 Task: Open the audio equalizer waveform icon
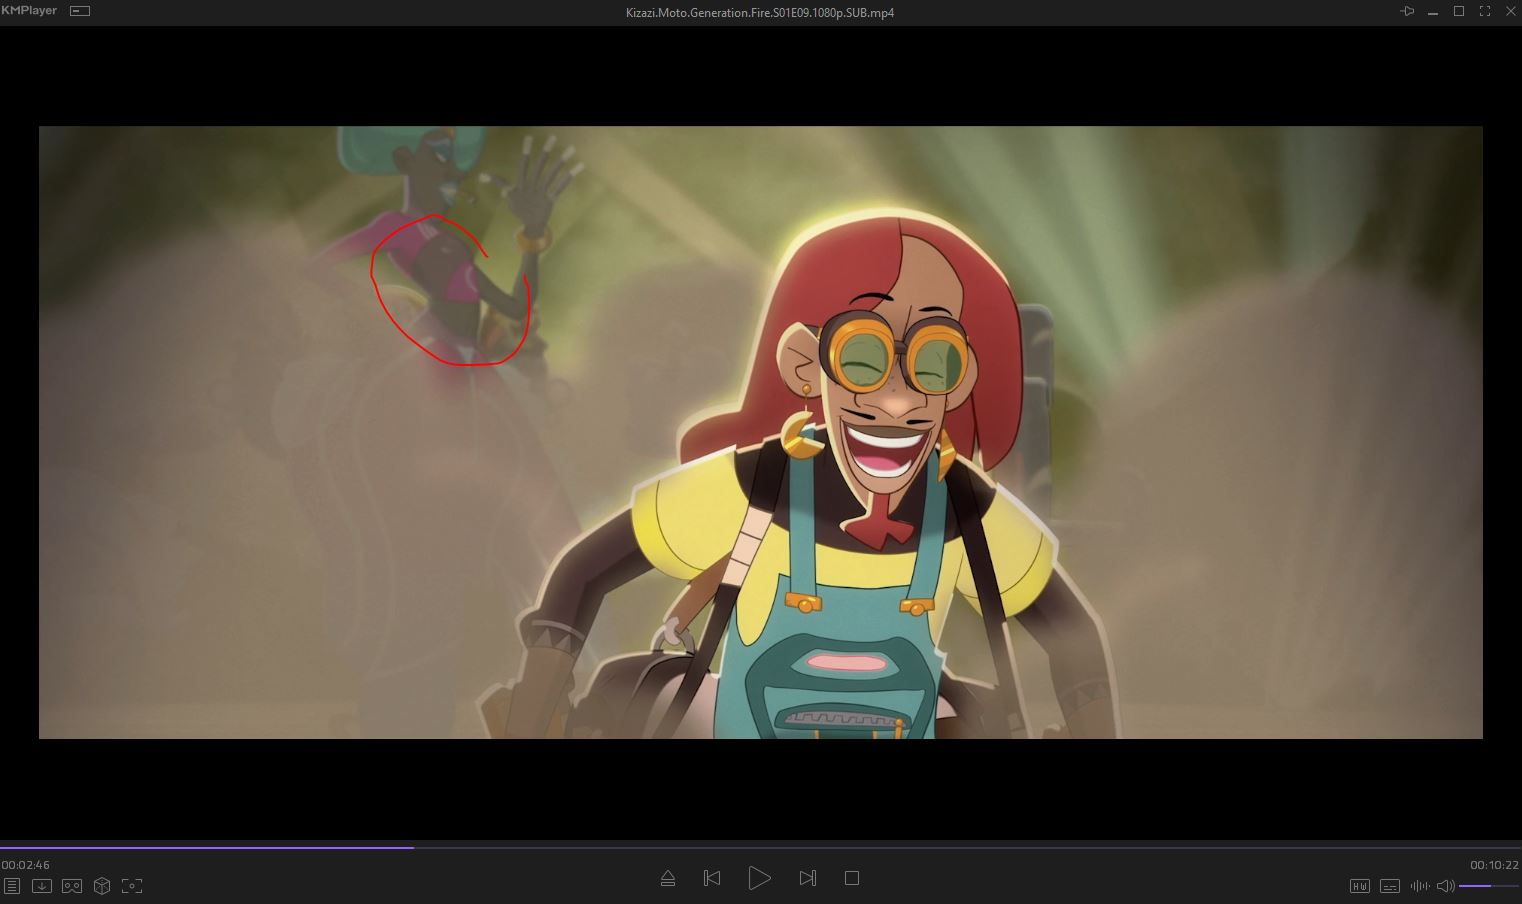point(1419,886)
